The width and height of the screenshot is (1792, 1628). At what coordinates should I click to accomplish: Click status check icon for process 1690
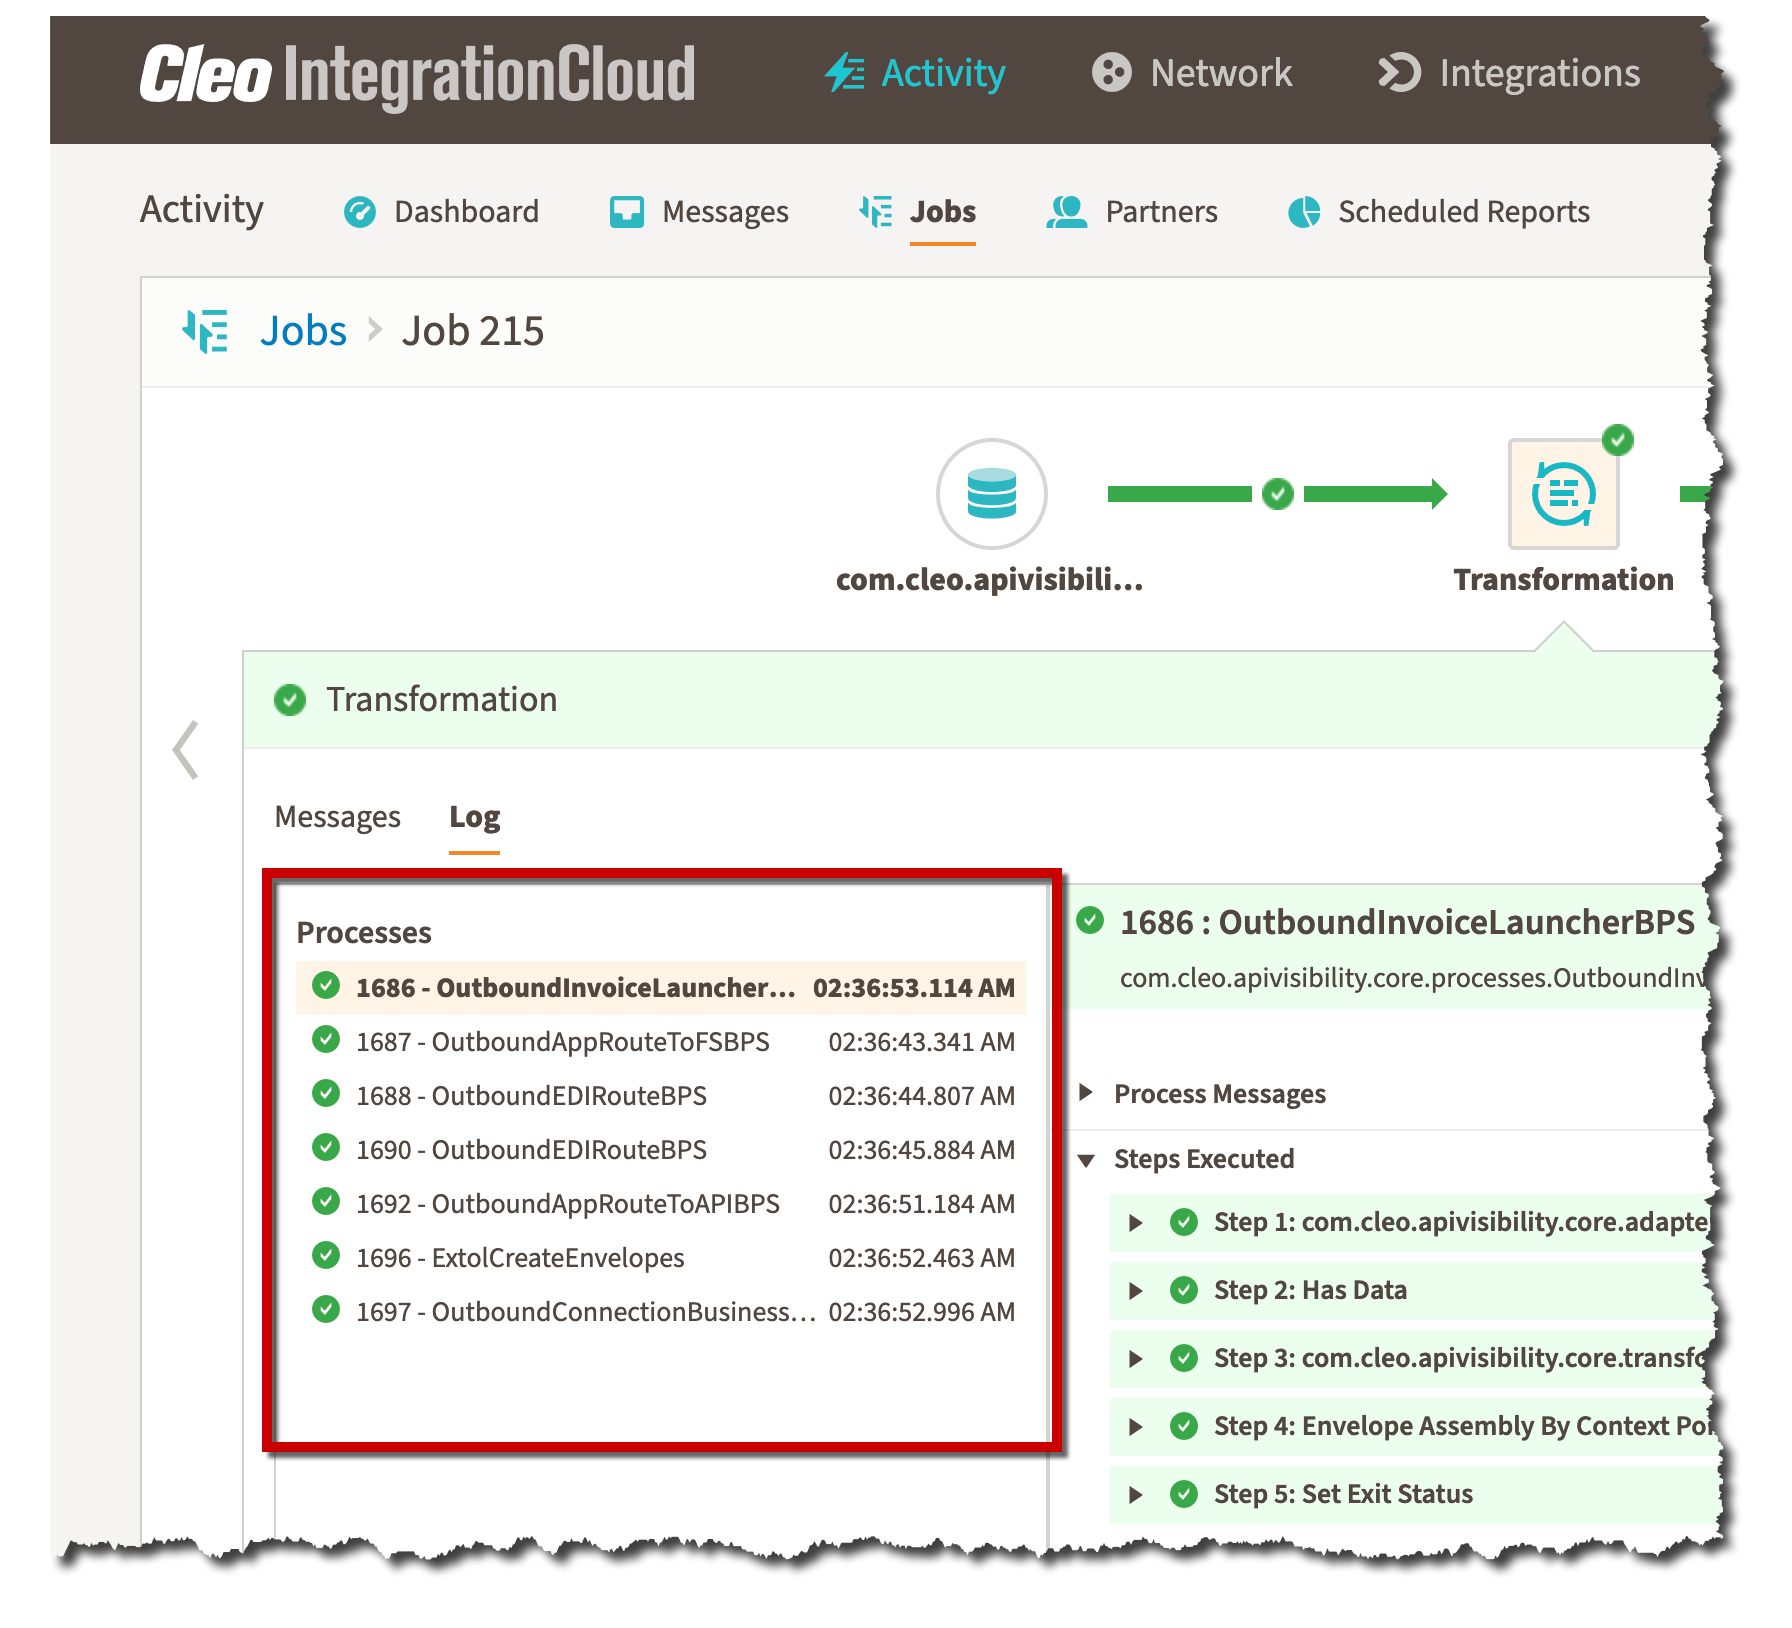(x=326, y=1148)
